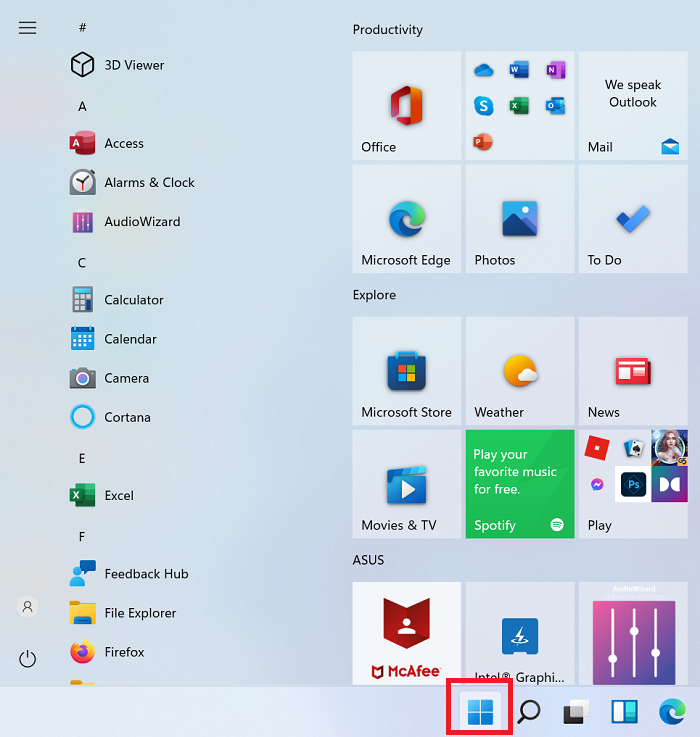This screenshot has height=737, width=700.
Task: Click the Windows Start button in taskbar
Action: pyautogui.click(x=480, y=712)
